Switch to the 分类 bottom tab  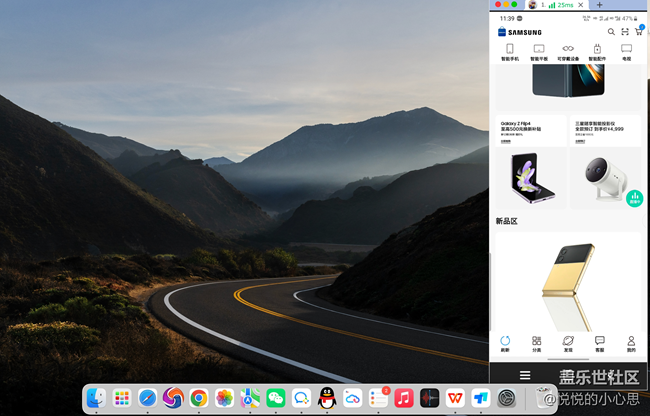pos(536,343)
